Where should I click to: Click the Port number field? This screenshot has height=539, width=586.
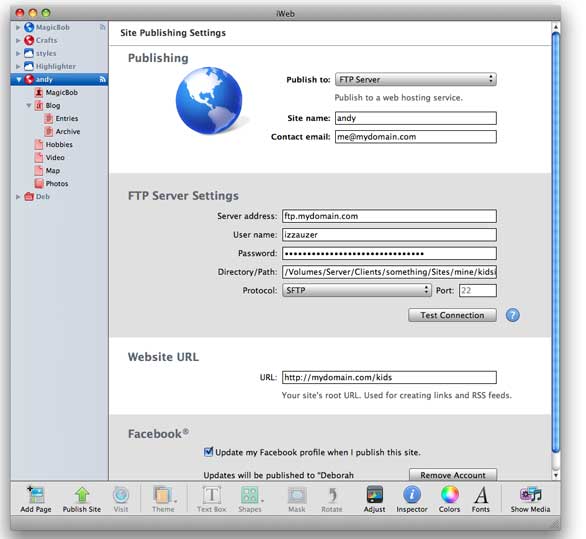[478, 290]
